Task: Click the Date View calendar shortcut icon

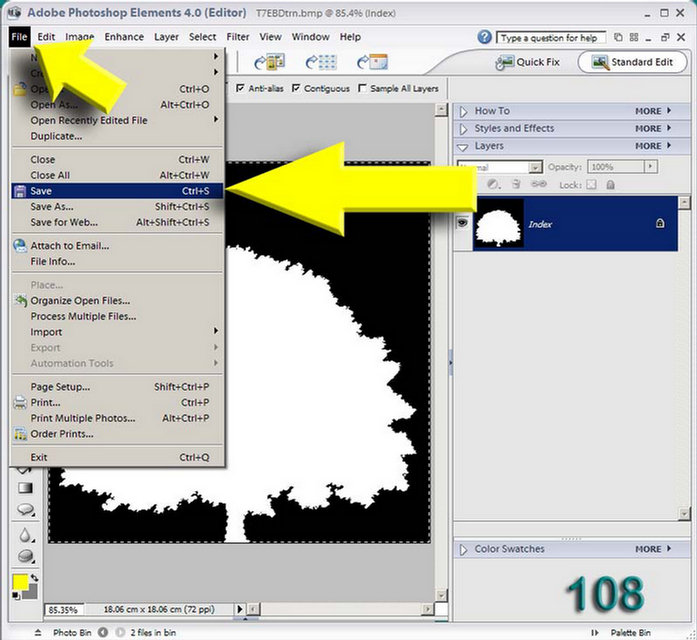Action: click(x=373, y=62)
